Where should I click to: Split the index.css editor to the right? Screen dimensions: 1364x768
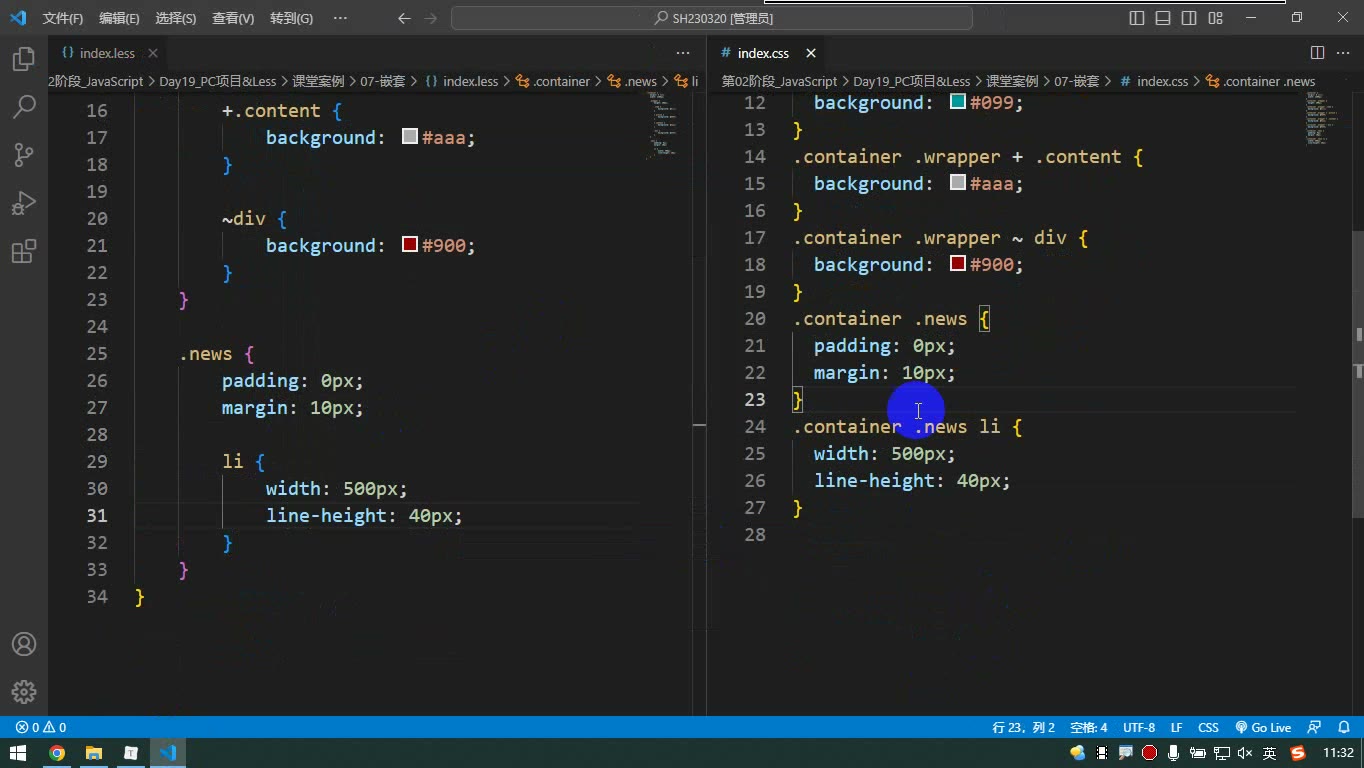1317,53
